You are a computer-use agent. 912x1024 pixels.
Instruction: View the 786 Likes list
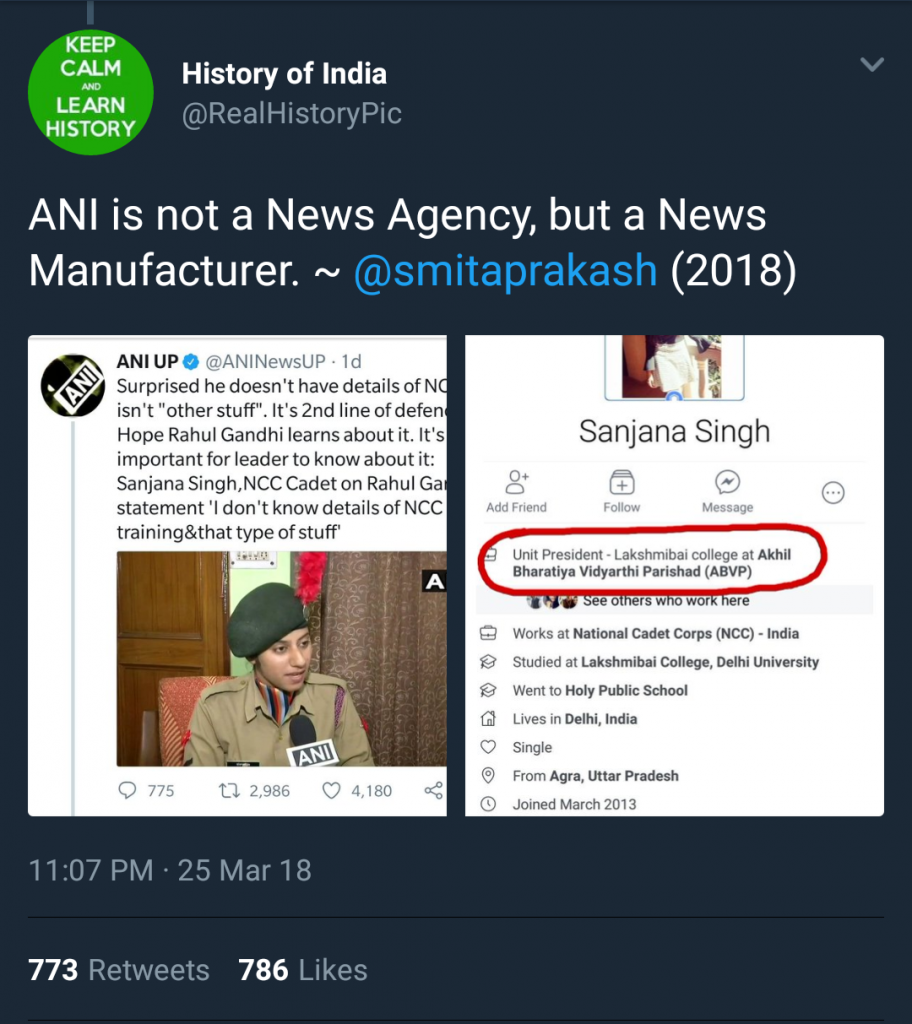[x=302, y=970]
